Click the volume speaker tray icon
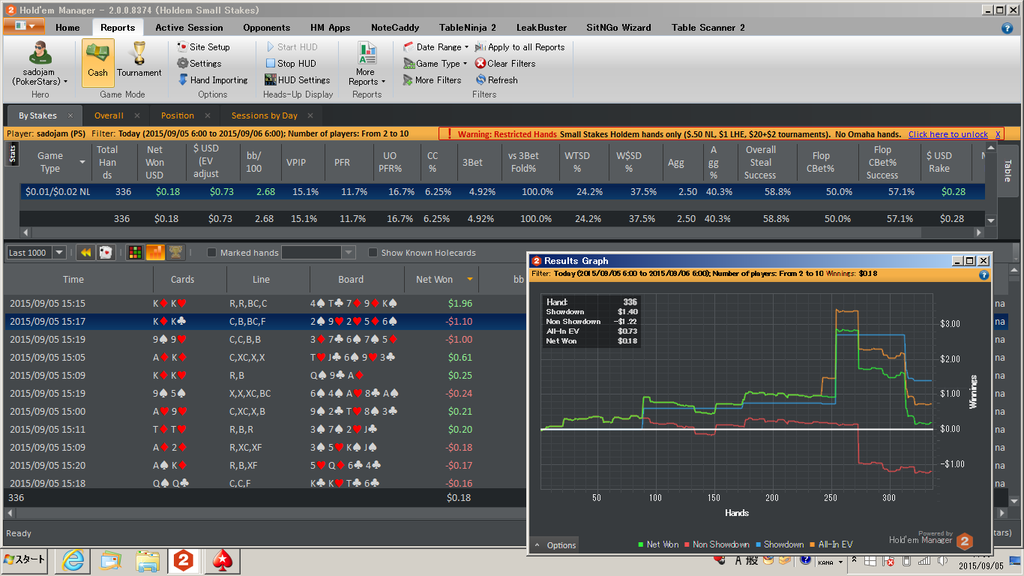Image resolution: width=1024 pixels, height=576 pixels. 942,561
